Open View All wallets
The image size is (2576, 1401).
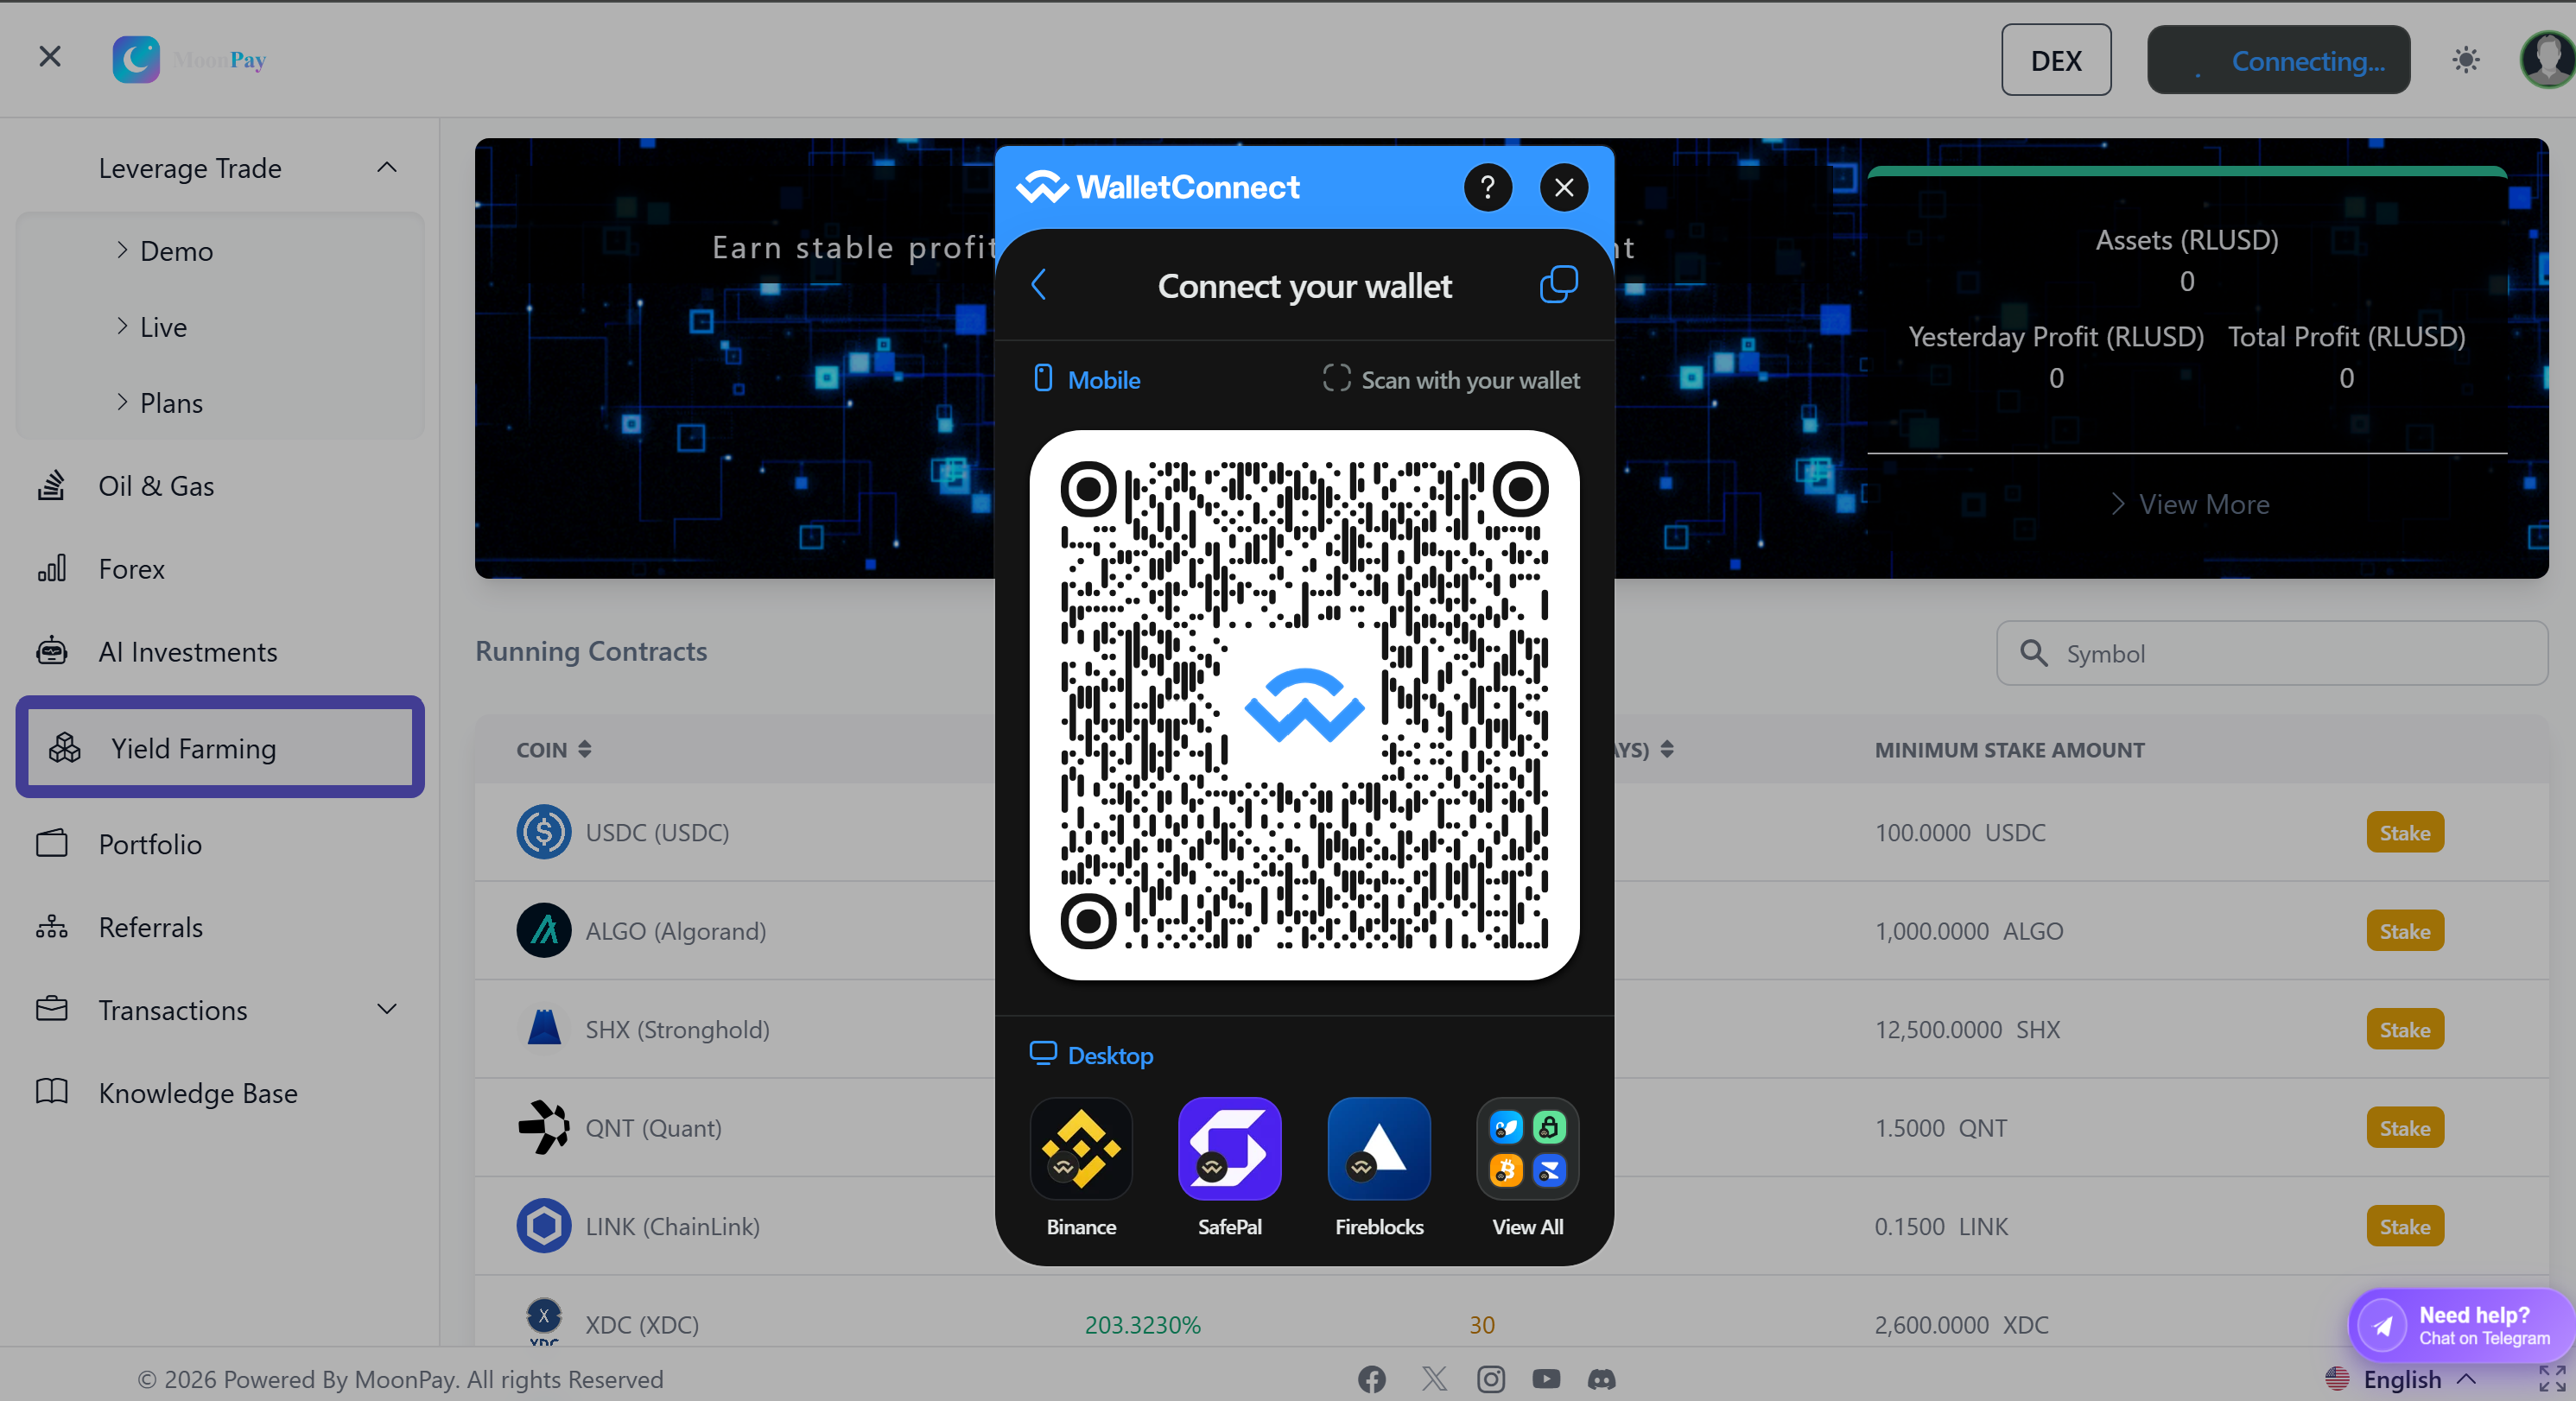1527,1167
